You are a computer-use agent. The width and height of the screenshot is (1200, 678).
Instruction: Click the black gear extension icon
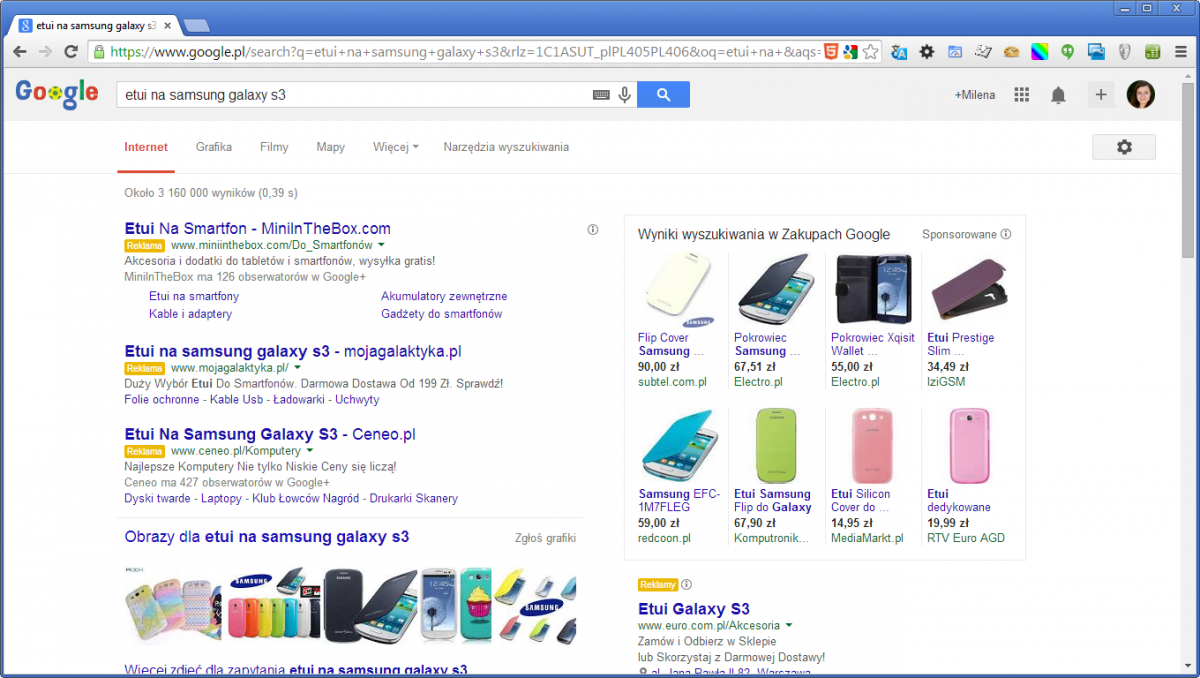tap(927, 51)
